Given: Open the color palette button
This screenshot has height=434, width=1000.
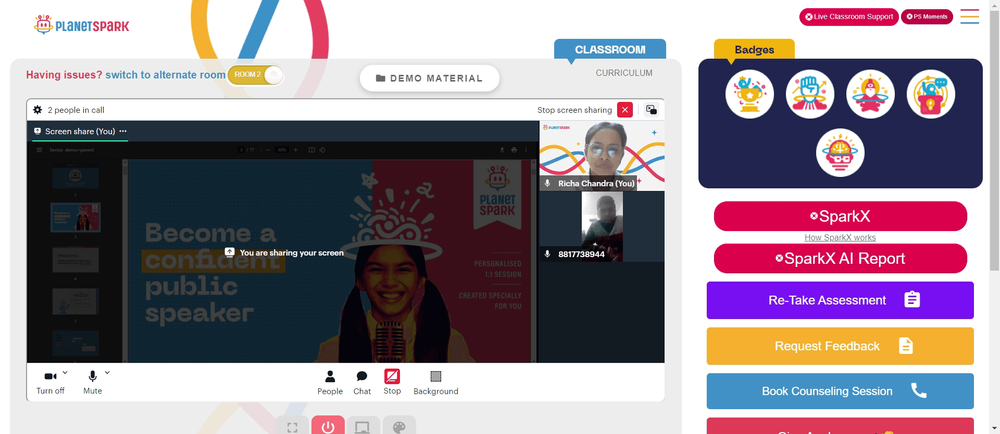Looking at the screenshot, I should pos(399,427).
